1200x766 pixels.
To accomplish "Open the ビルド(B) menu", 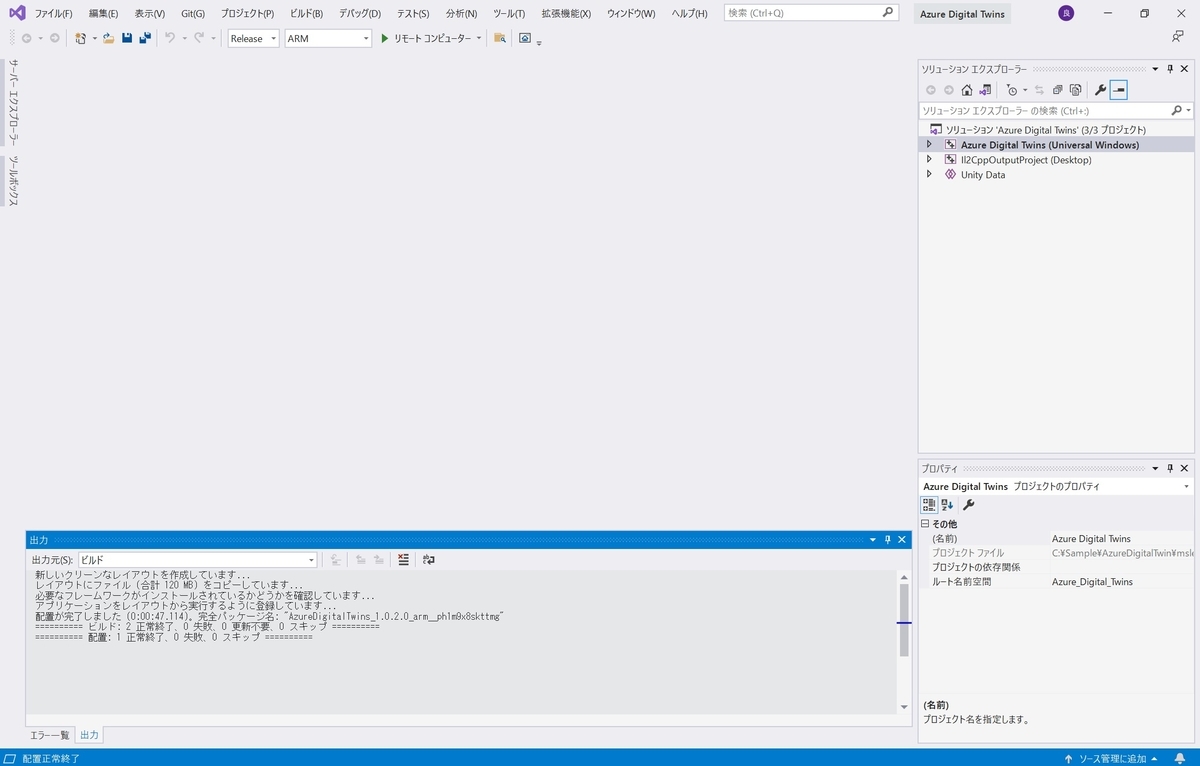I will click(x=306, y=13).
